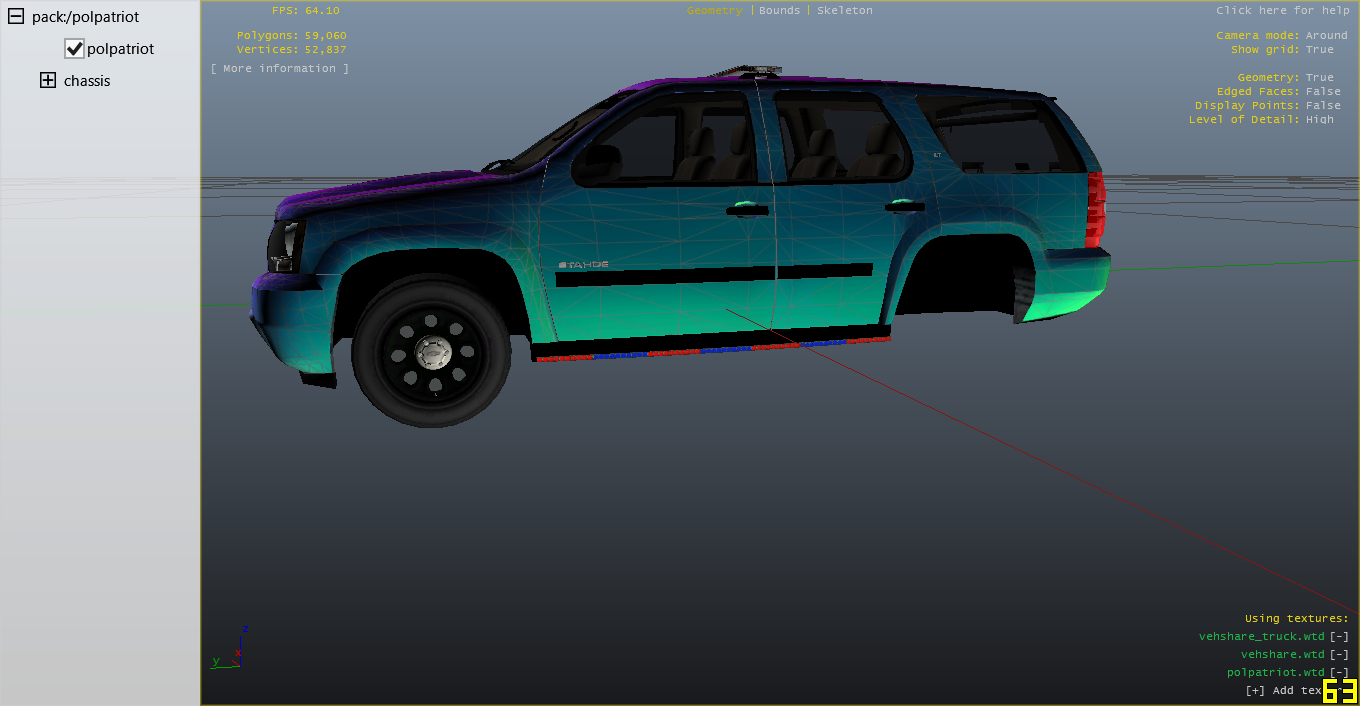Screen dimensions: 1360x706
Task: Select the chassis item label
Action: pyautogui.click(x=87, y=81)
